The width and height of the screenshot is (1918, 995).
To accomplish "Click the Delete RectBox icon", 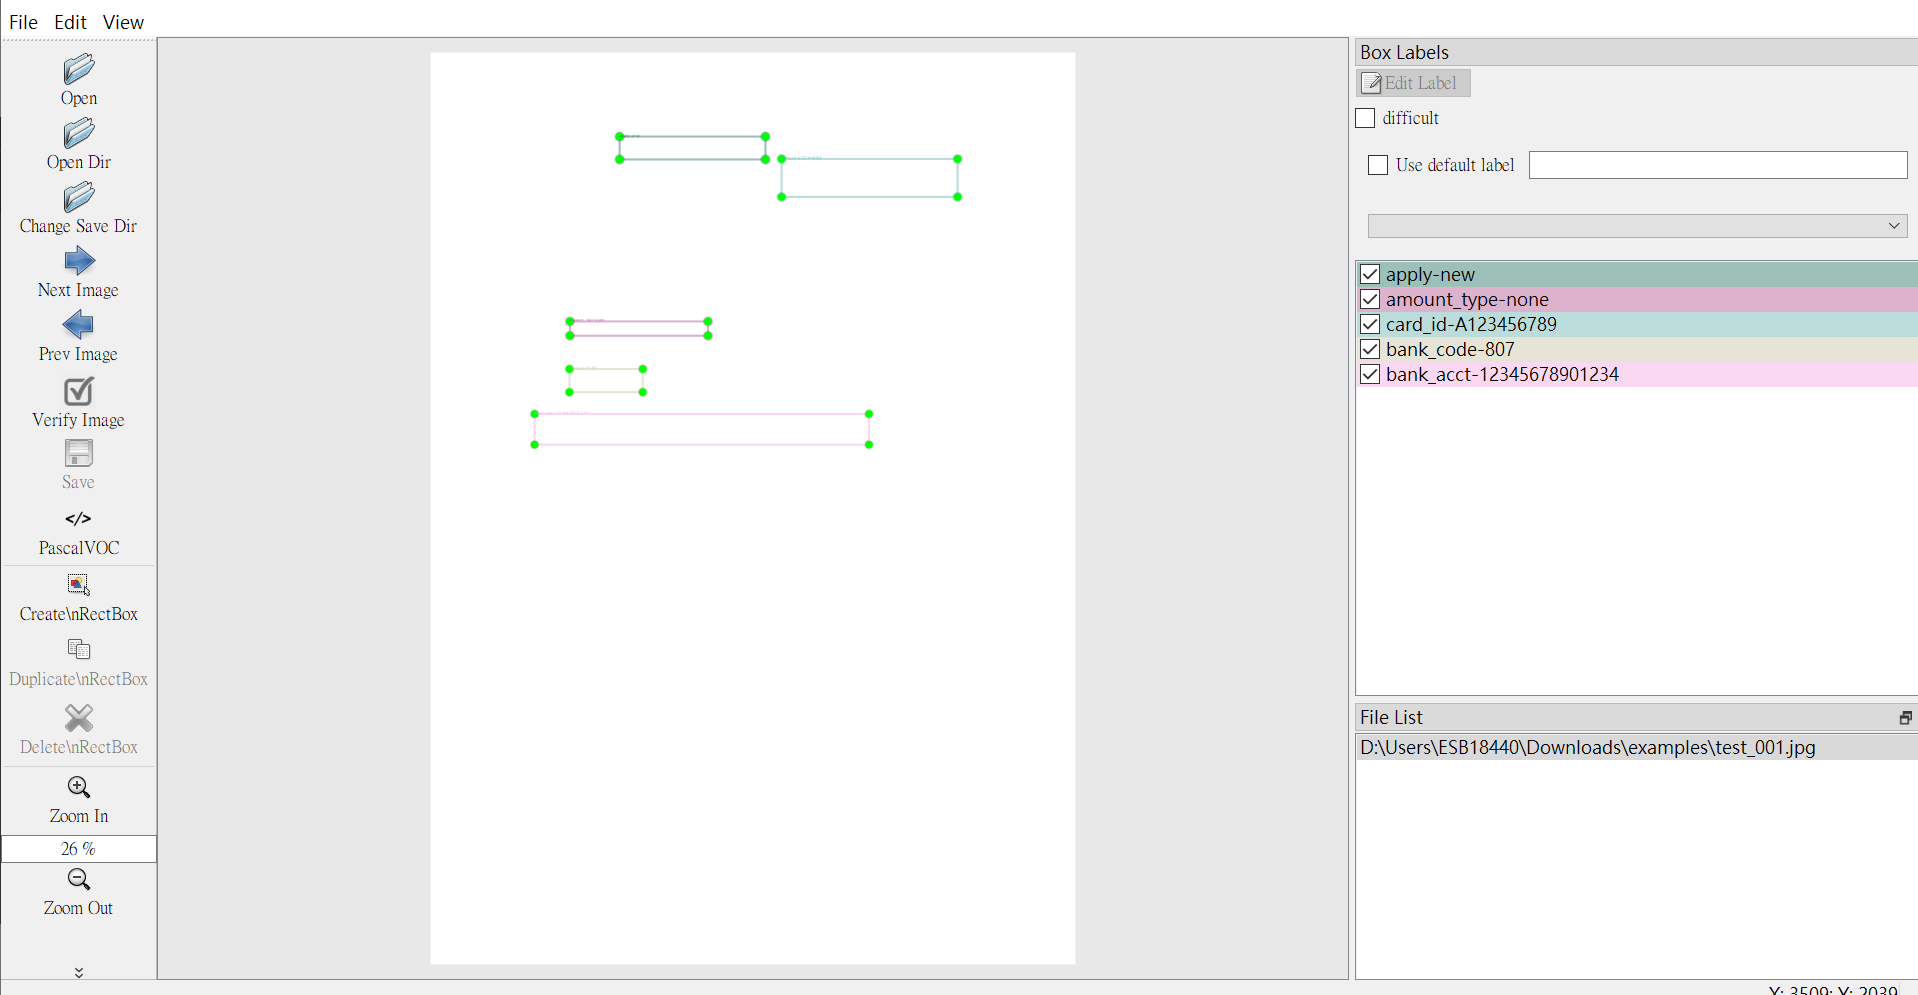I will [x=79, y=717].
